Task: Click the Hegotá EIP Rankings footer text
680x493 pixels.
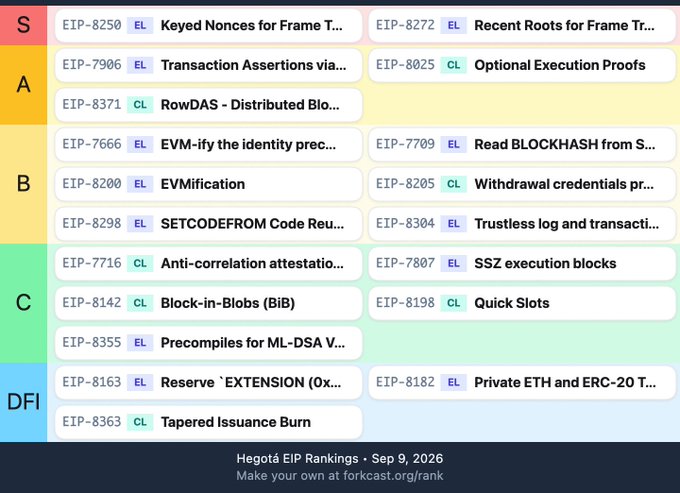Action: (x=298, y=459)
